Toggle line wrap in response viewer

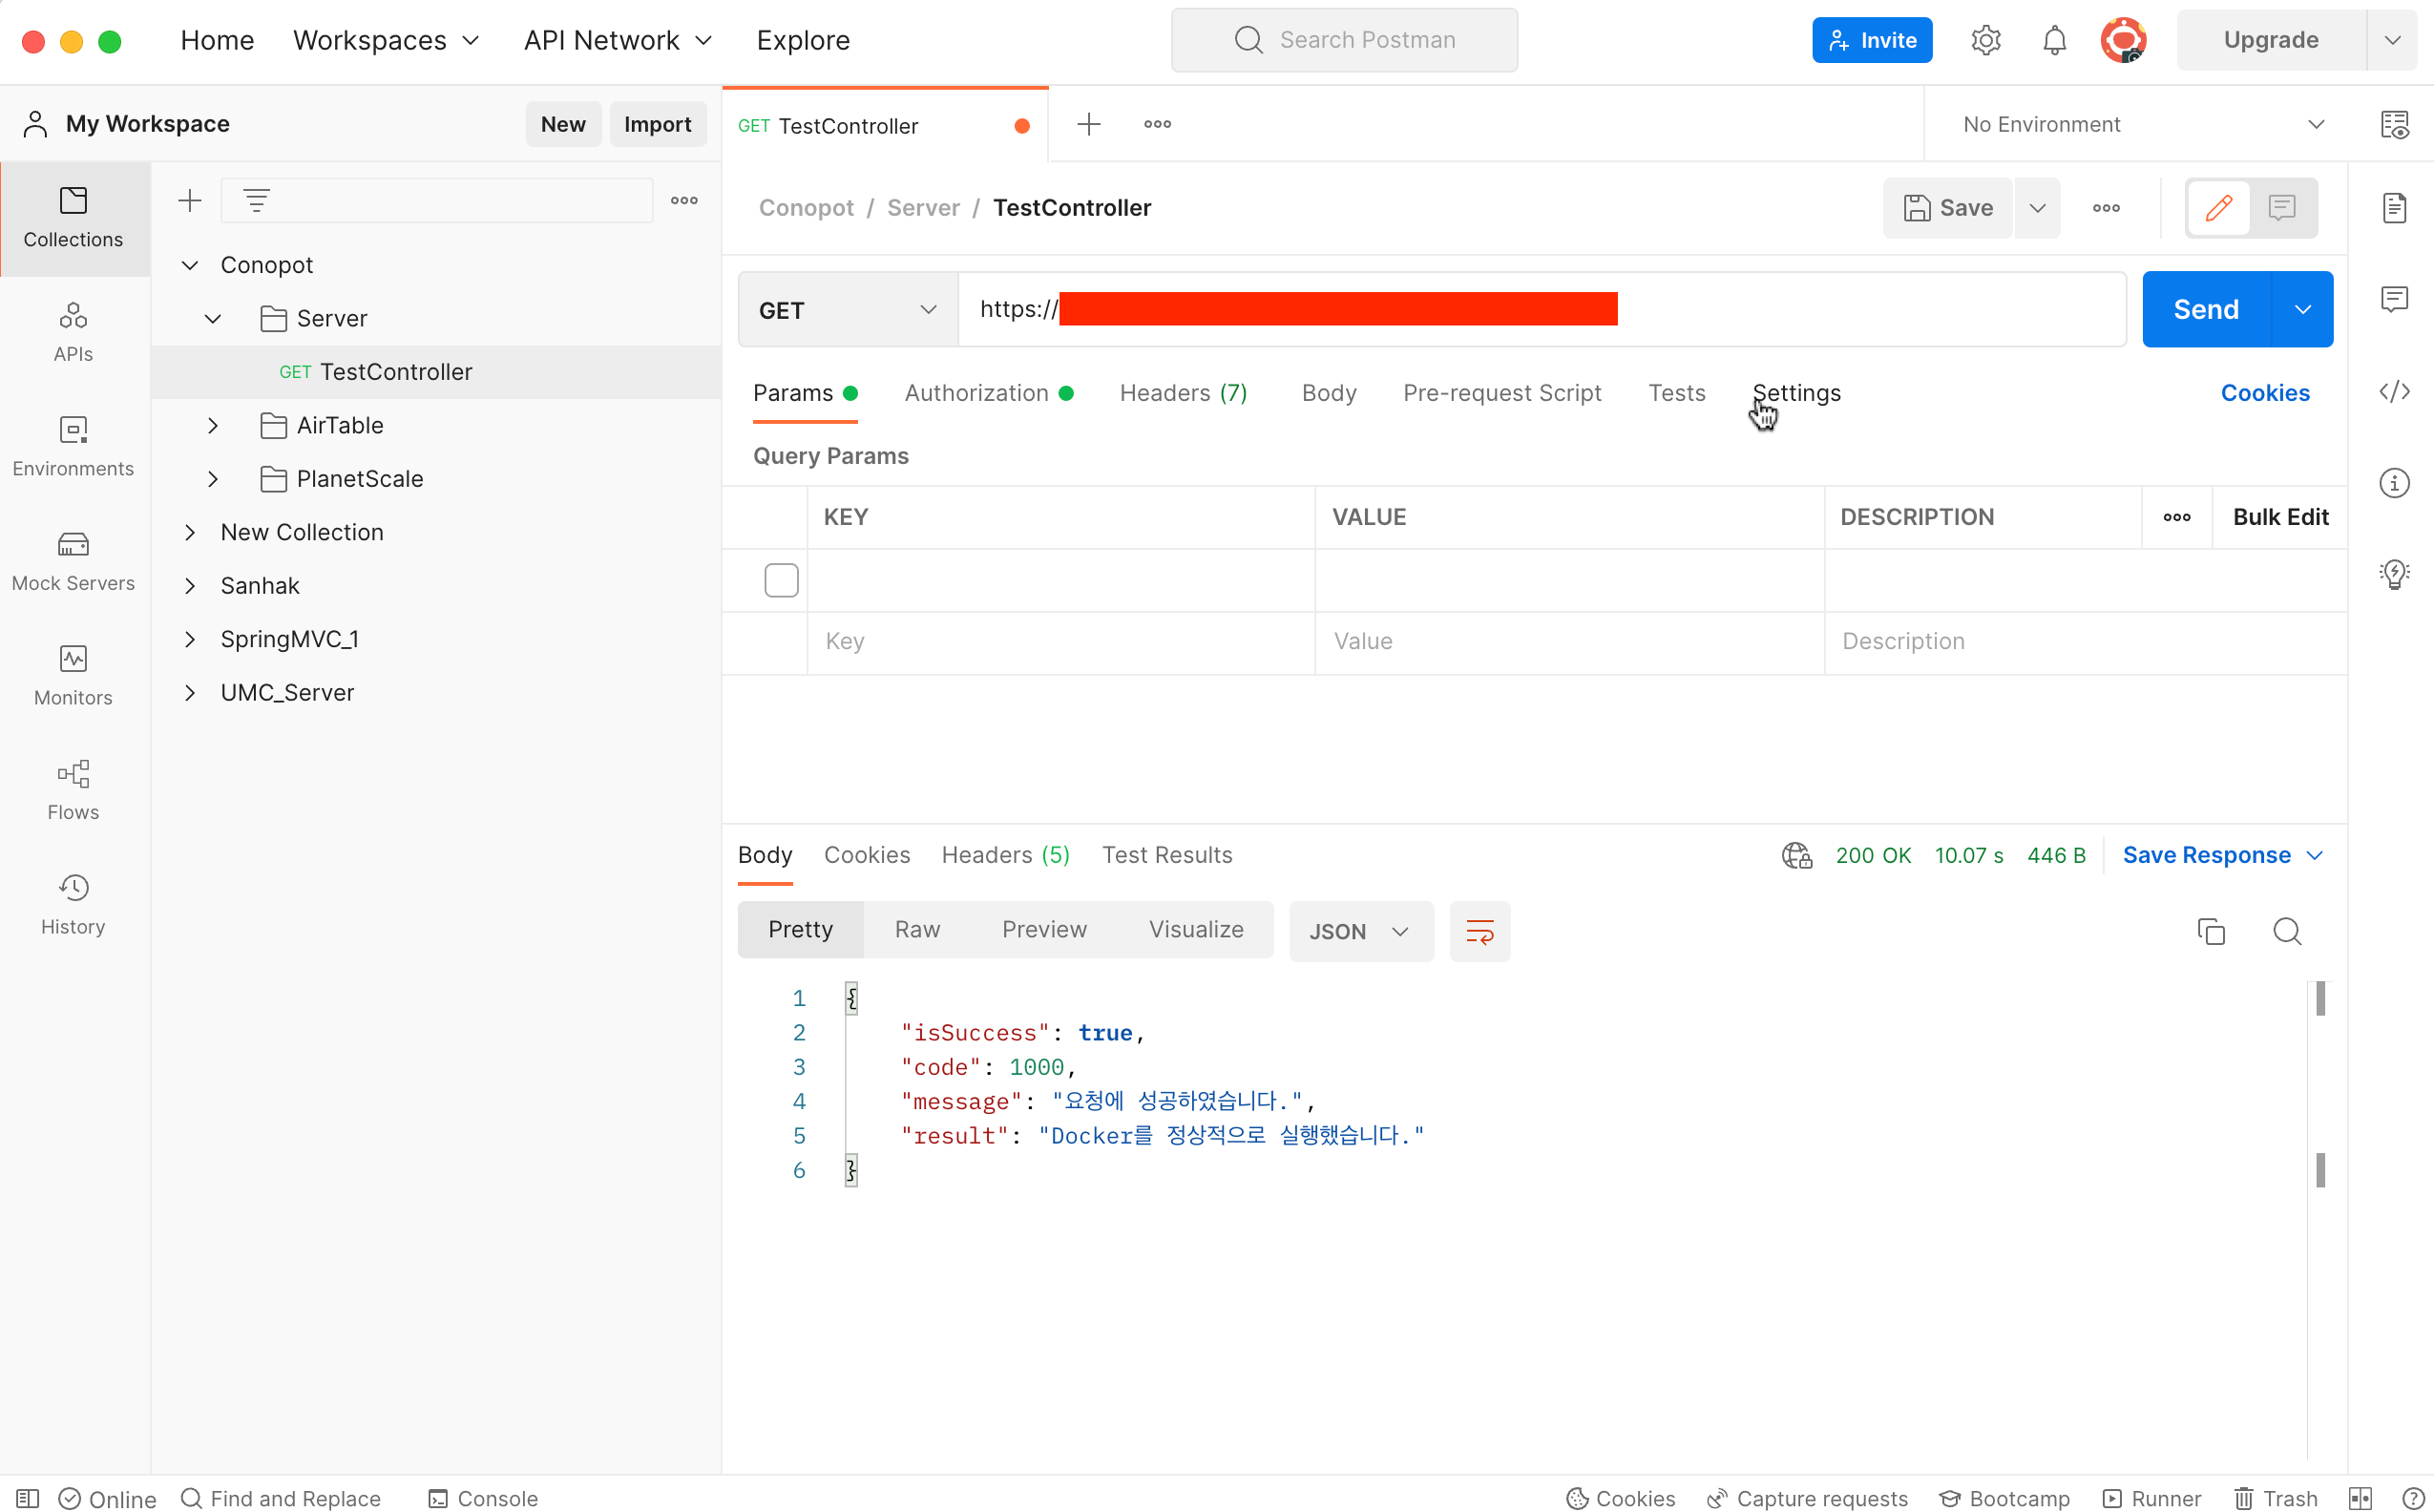coord(1479,931)
